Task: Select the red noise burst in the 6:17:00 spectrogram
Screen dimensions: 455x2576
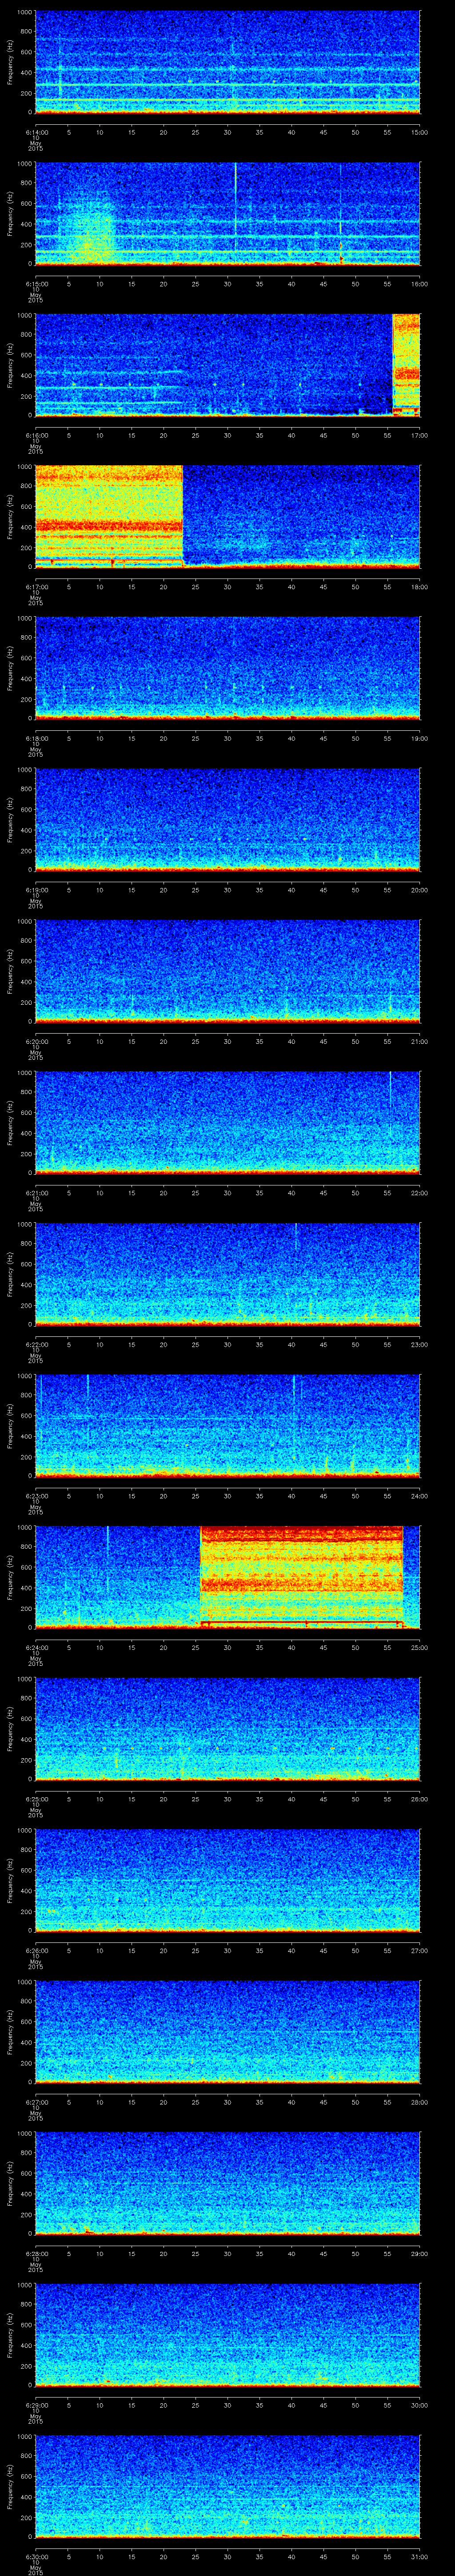Action: pos(109,516)
